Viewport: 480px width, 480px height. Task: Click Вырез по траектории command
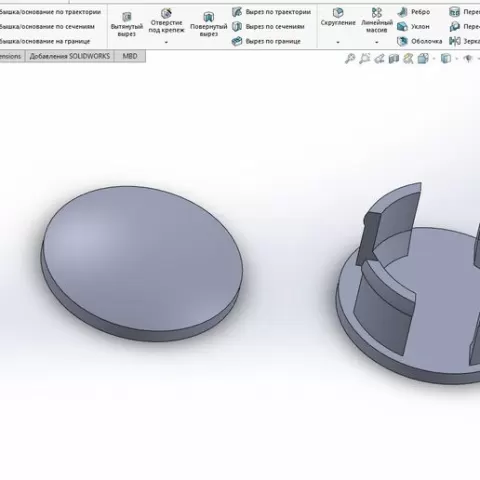coord(271,12)
